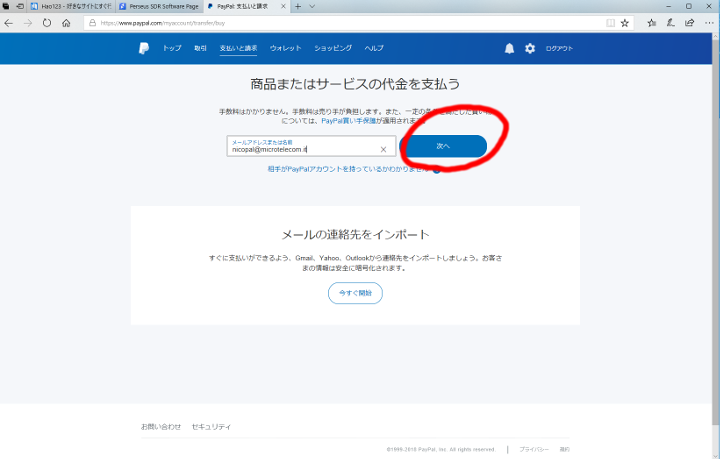The width and height of the screenshot is (720, 459).
Task: Clear the email field with the X icon
Action: 383,149
